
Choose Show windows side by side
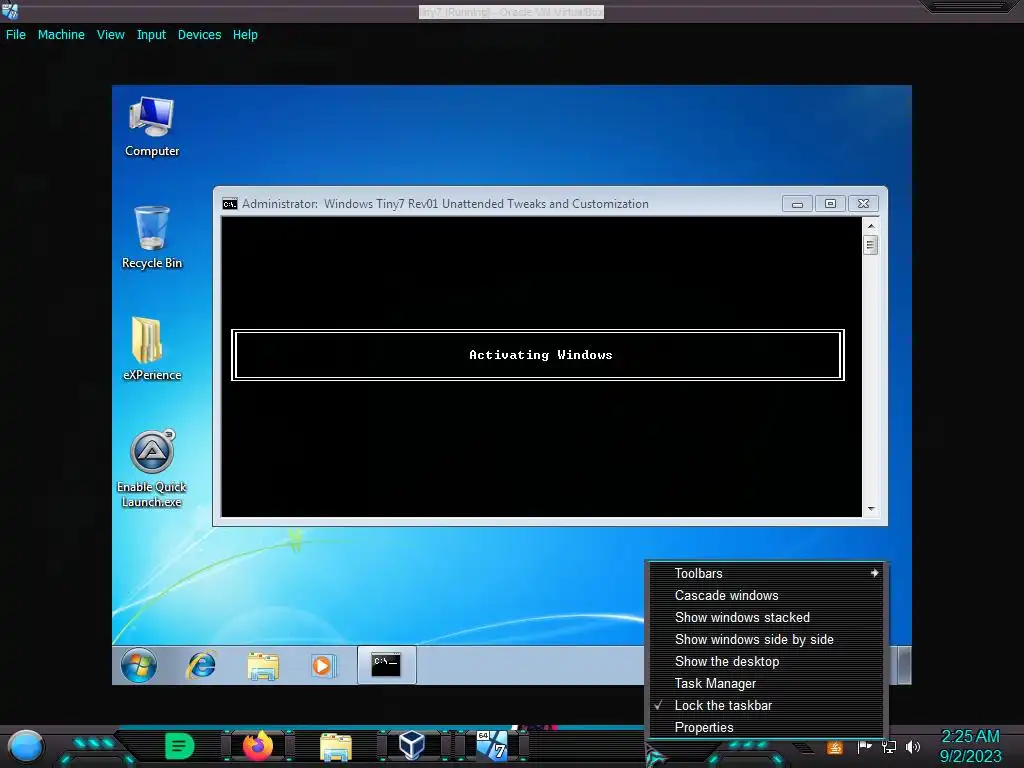tap(767, 640)
